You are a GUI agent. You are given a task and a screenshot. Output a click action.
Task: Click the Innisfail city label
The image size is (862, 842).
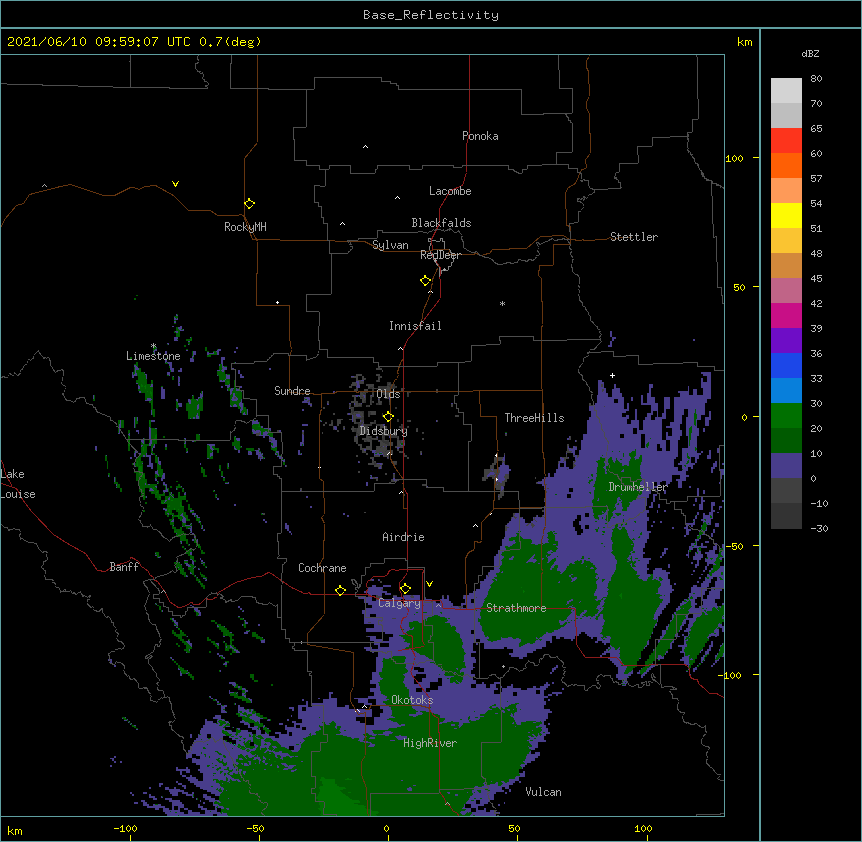pos(415,326)
